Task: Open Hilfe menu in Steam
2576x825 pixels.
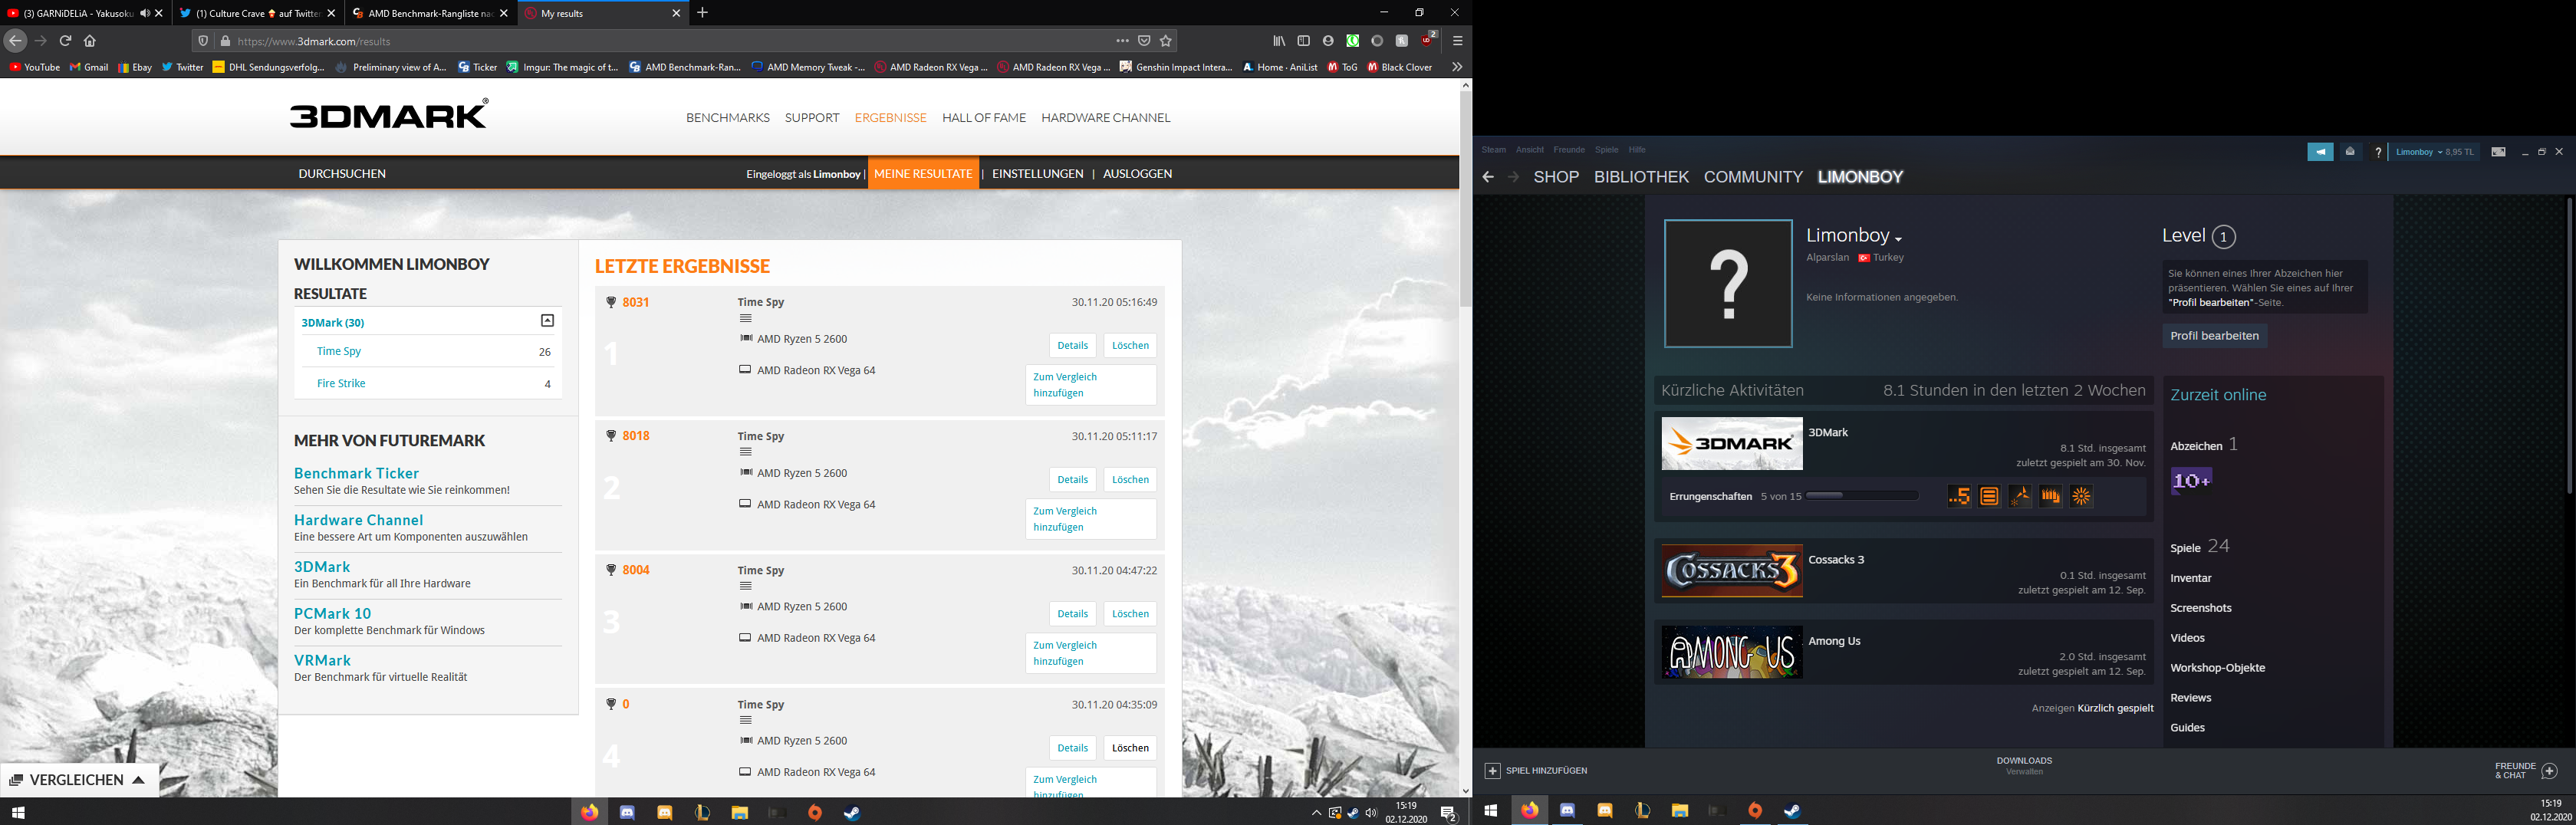Action: point(1637,150)
